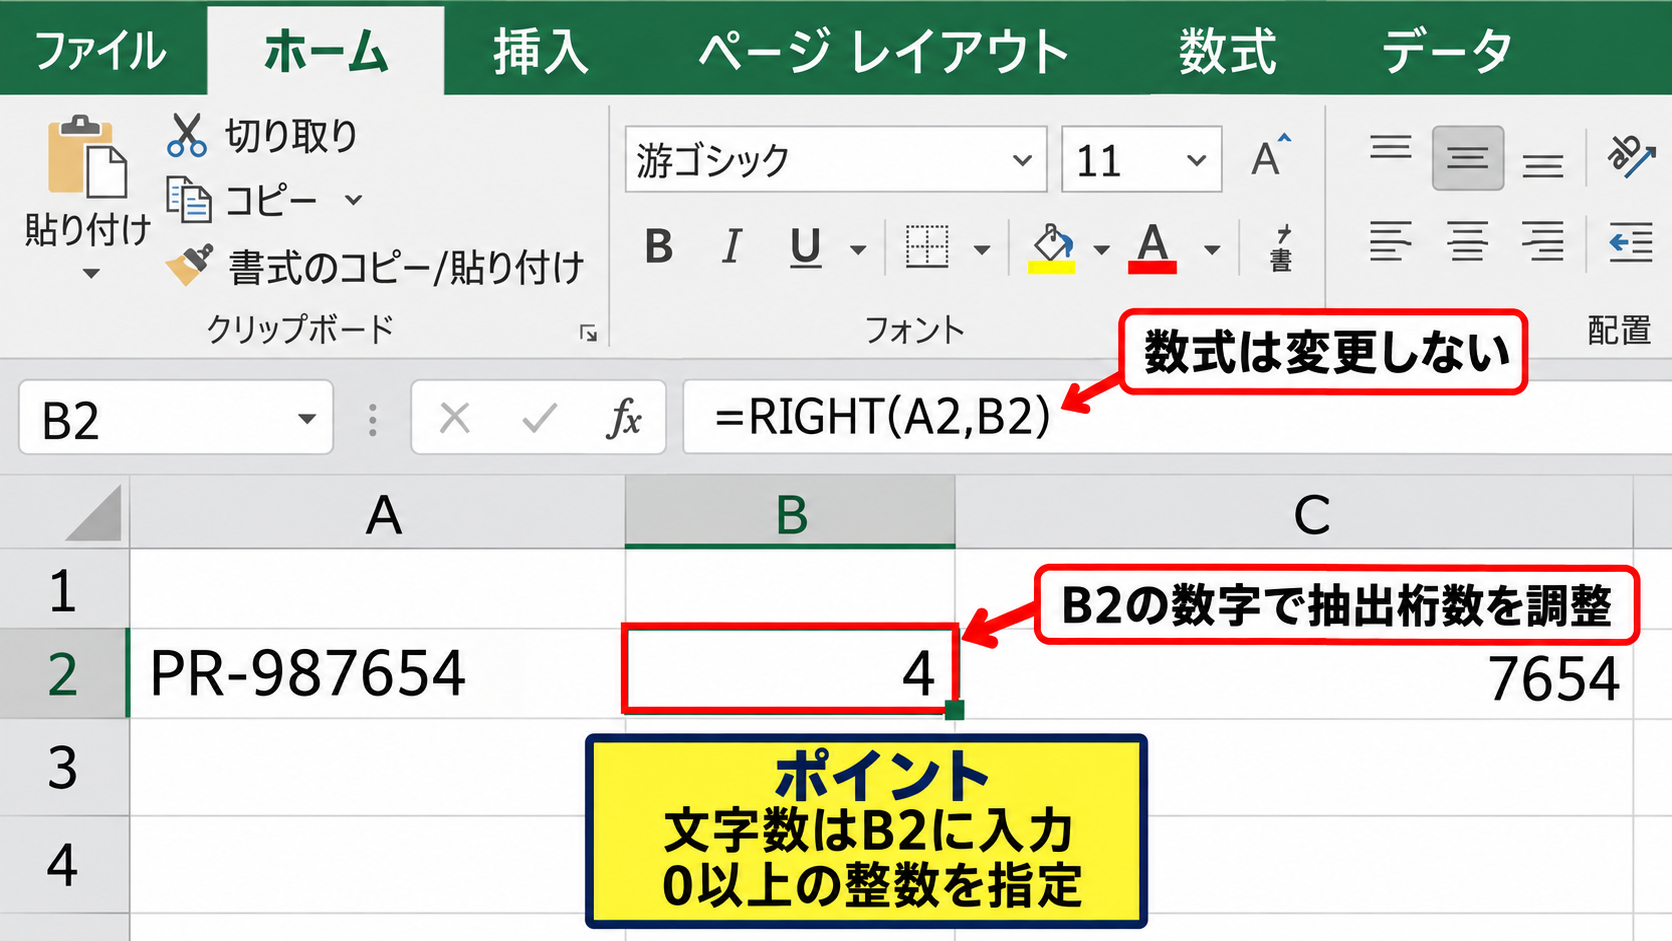Switch to the 挿入 tab

[x=541, y=50]
